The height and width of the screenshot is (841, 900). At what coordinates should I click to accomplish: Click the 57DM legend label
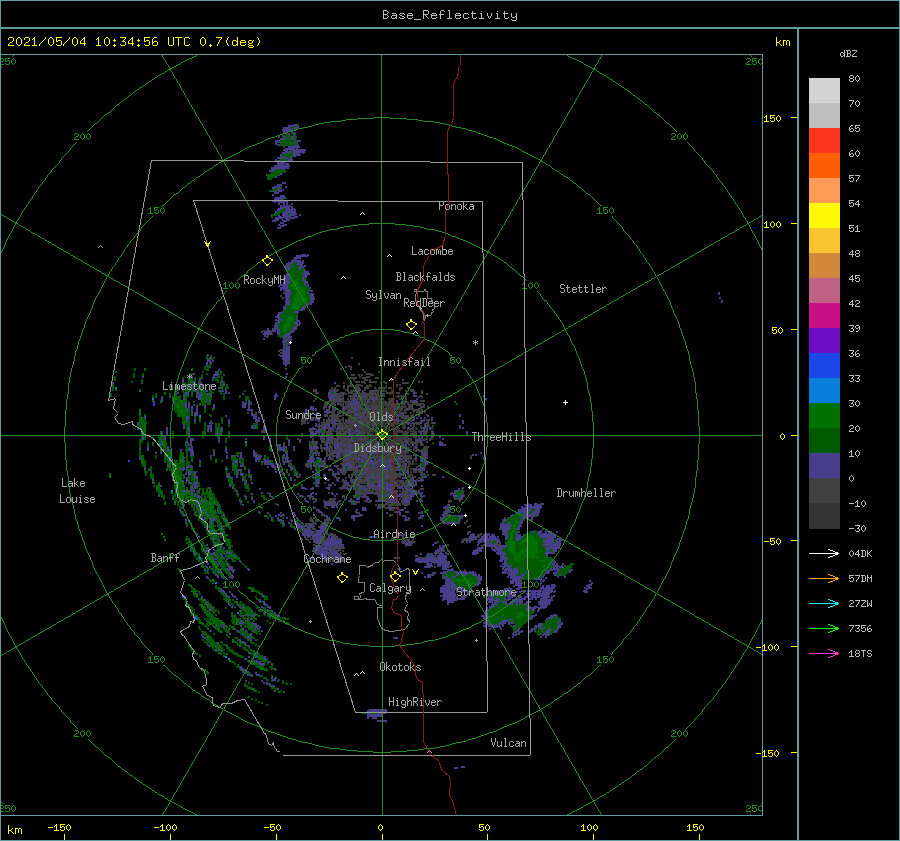coord(860,579)
